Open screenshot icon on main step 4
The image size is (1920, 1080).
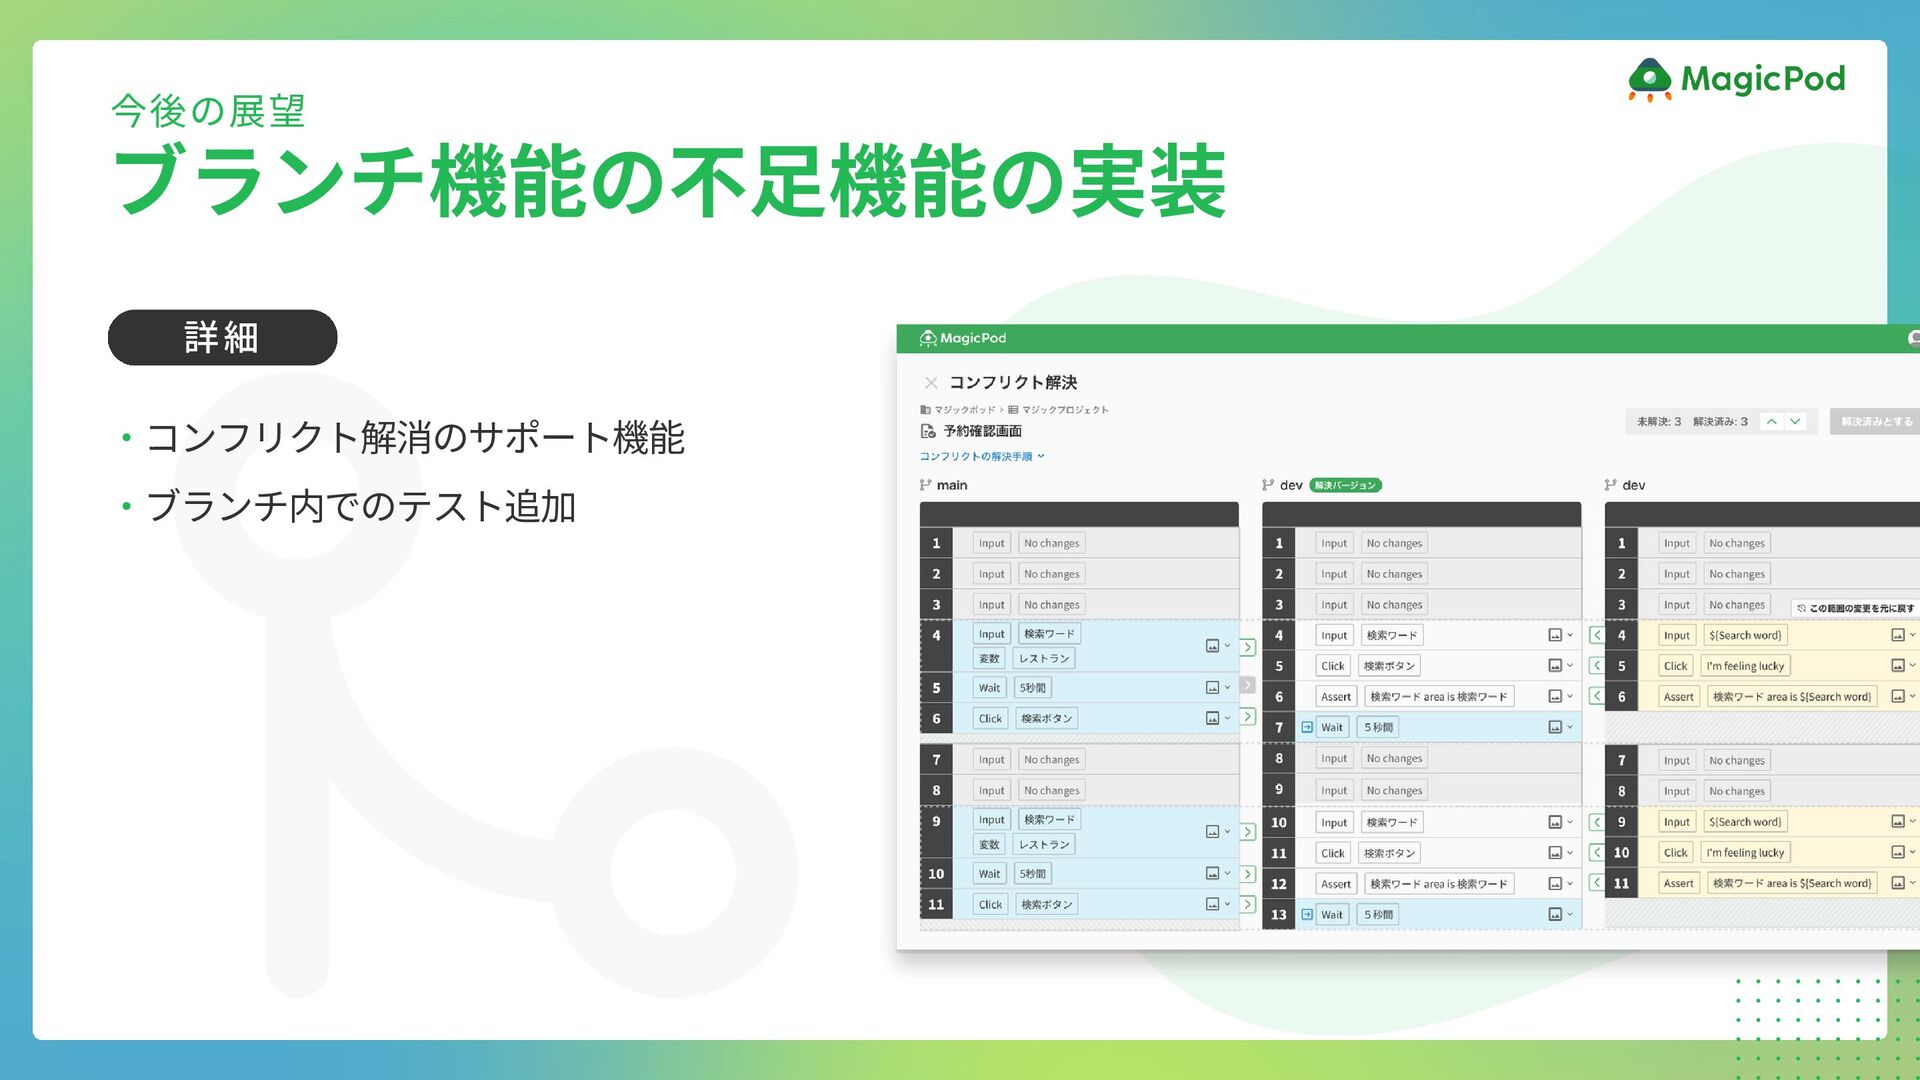click(x=1212, y=646)
